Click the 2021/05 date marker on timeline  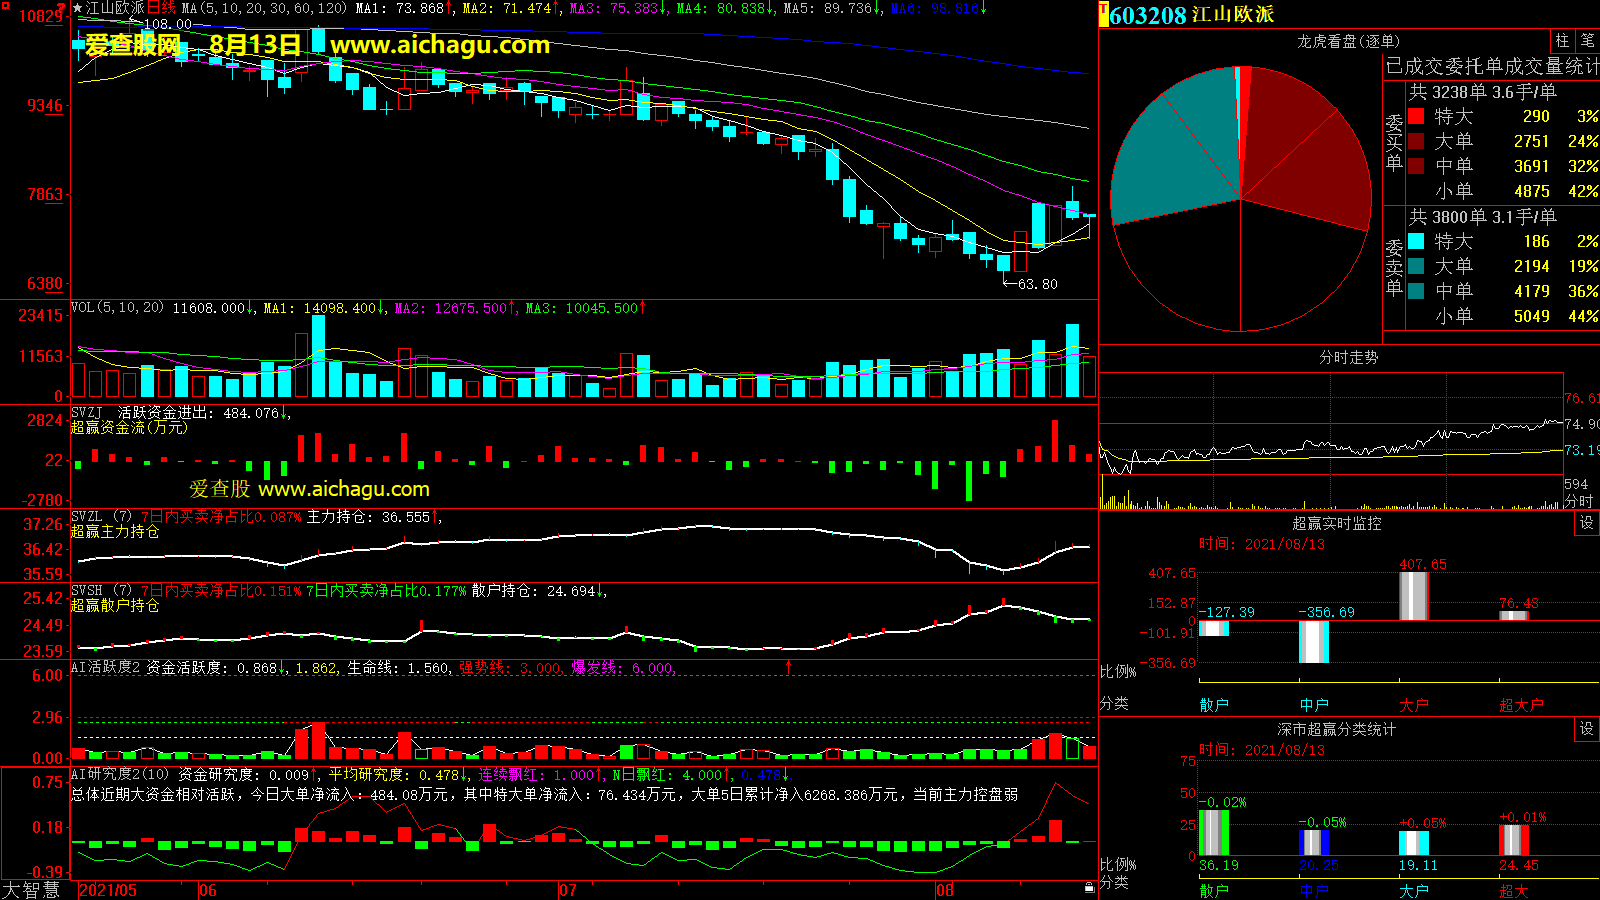click(x=107, y=890)
